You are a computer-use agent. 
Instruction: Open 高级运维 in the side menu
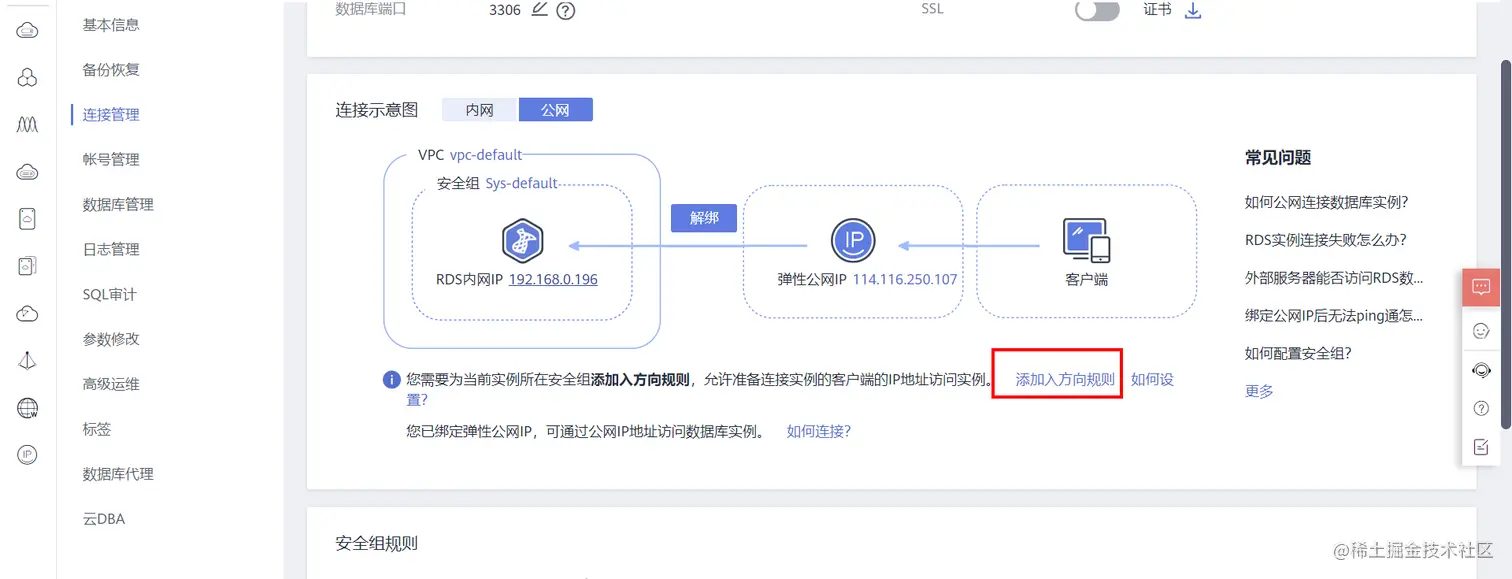click(111, 384)
